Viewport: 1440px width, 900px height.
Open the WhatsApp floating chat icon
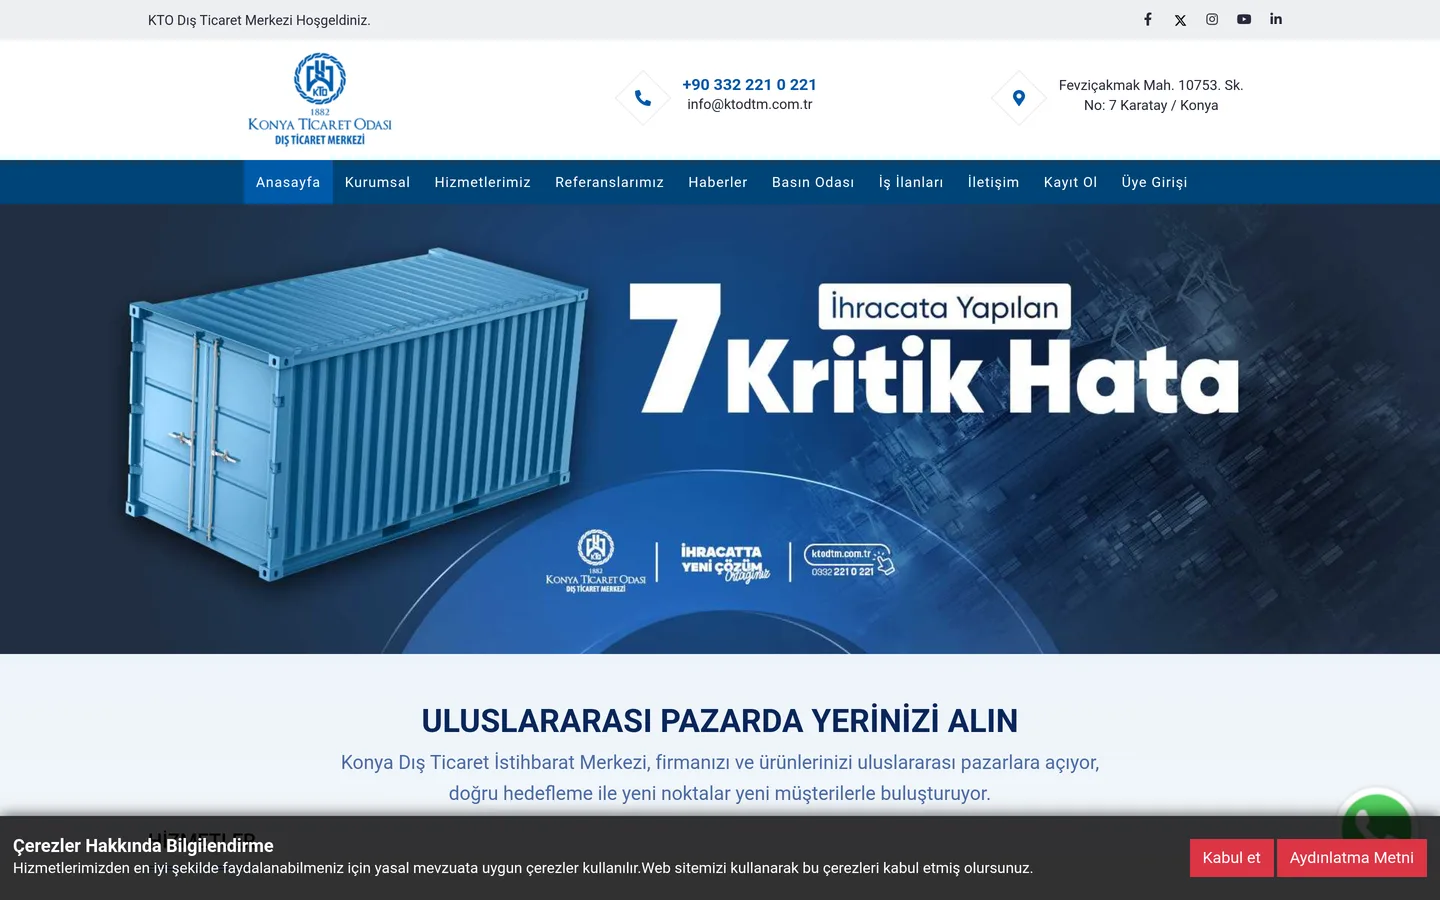pos(1377,826)
